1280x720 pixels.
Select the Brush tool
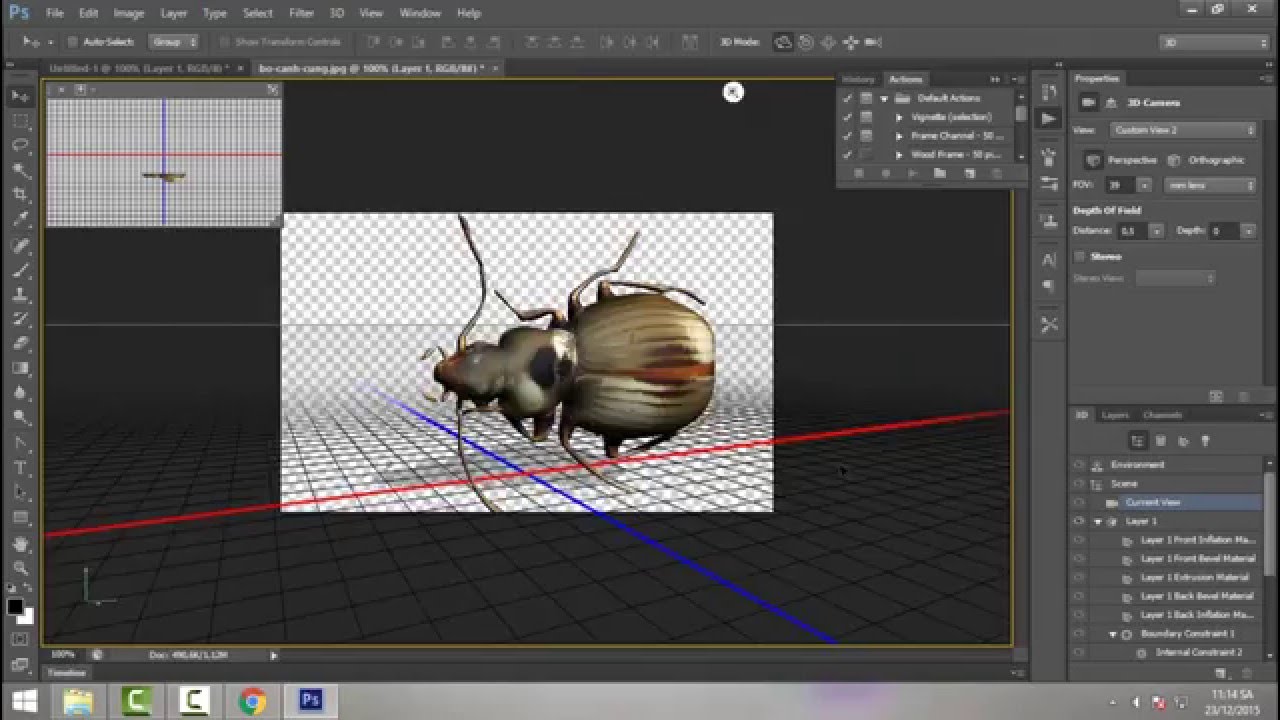click(20, 270)
